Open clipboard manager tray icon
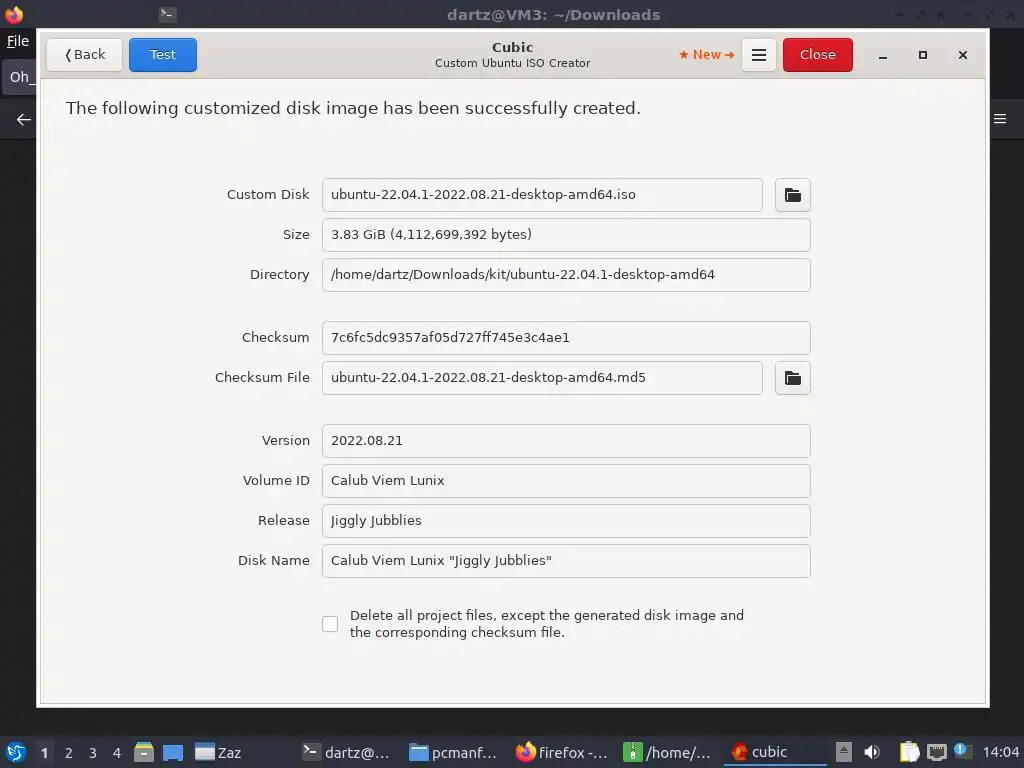Viewport: 1024px width, 768px height. tap(909, 752)
